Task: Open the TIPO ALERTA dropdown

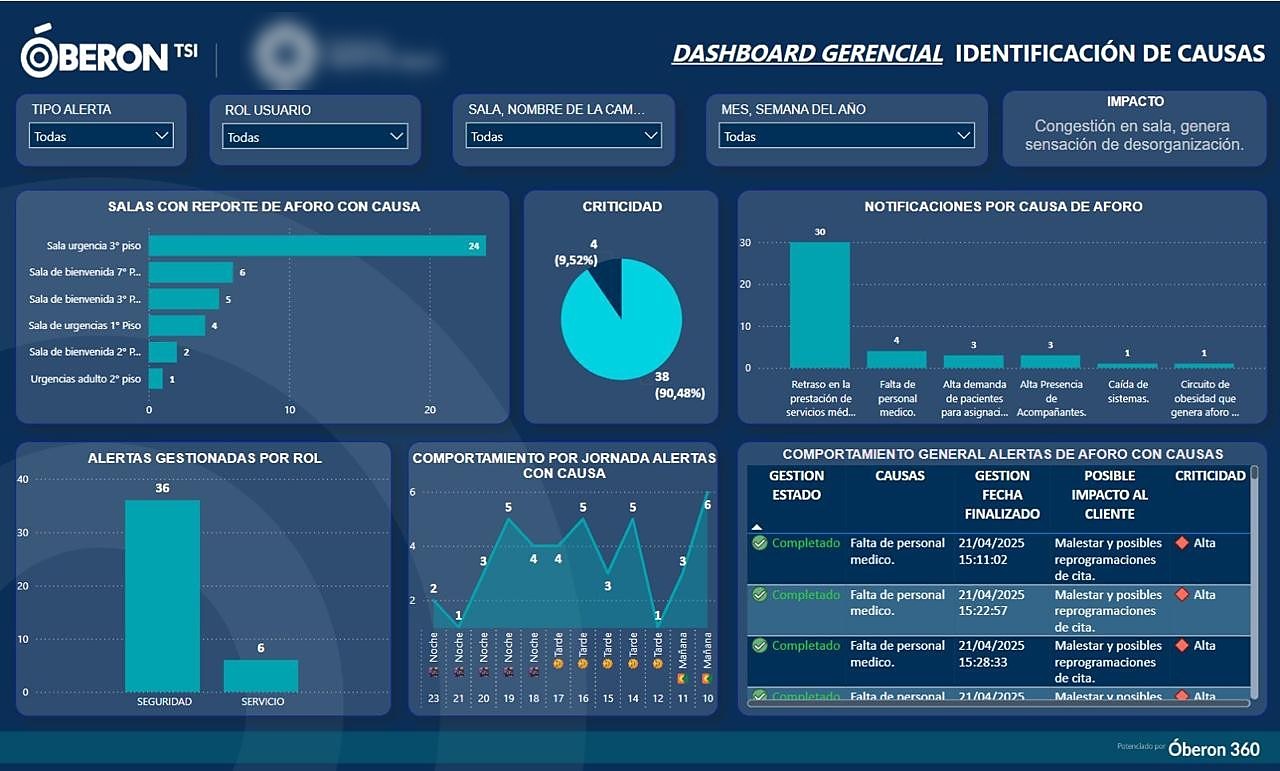Action: pyautogui.click(x=101, y=136)
